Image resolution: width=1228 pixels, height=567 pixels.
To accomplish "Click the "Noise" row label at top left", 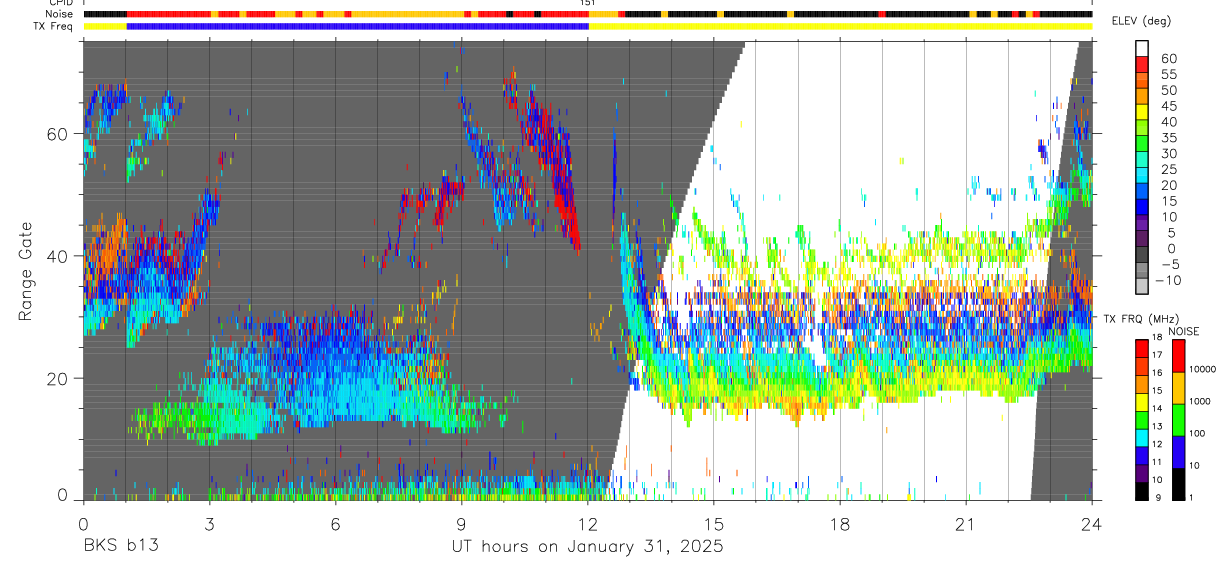I will click(x=61, y=14).
